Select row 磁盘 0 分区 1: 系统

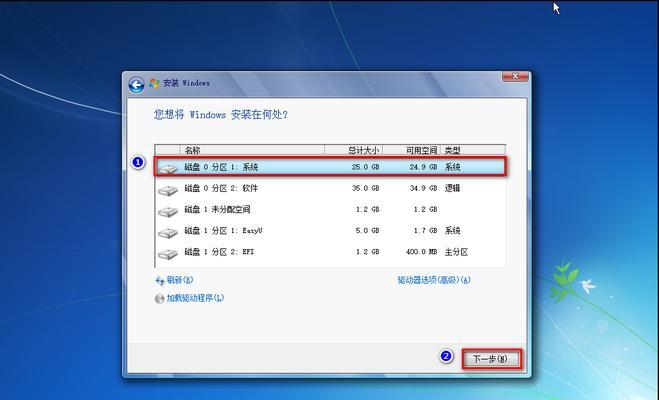[330, 167]
